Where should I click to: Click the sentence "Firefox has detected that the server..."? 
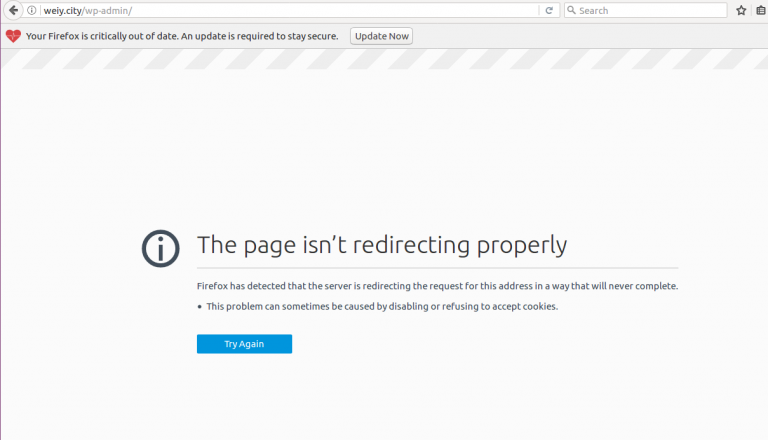[437, 286]
